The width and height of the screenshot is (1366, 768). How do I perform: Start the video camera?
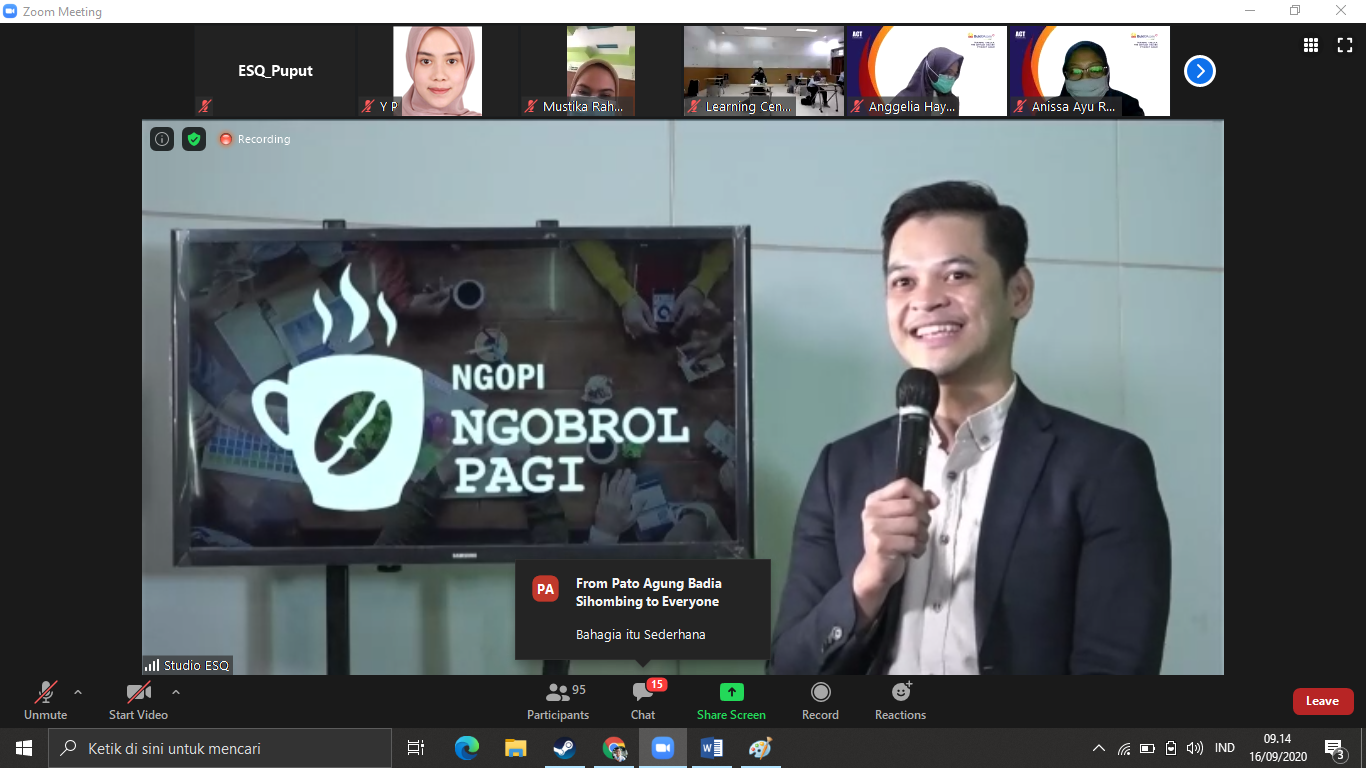pos(138,700)
